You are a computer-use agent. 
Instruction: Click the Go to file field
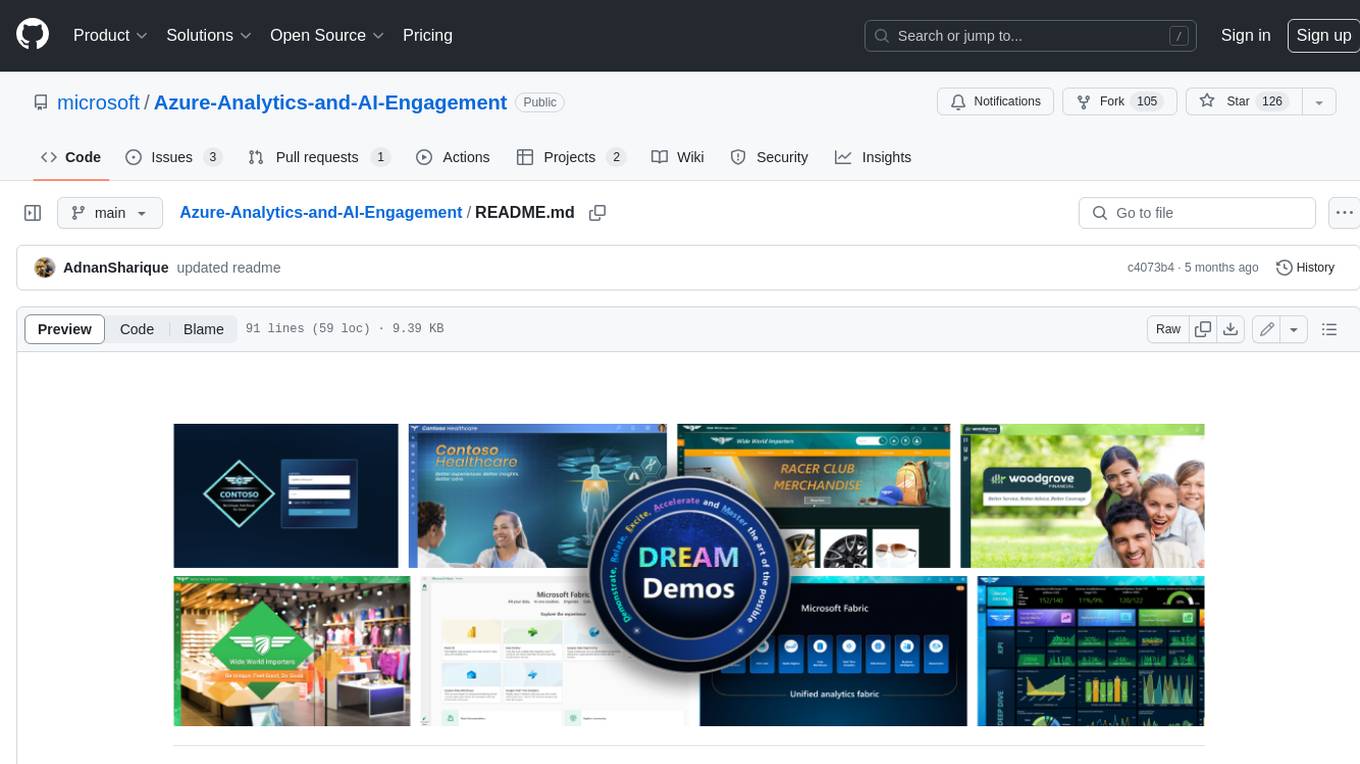[1197, 213]
